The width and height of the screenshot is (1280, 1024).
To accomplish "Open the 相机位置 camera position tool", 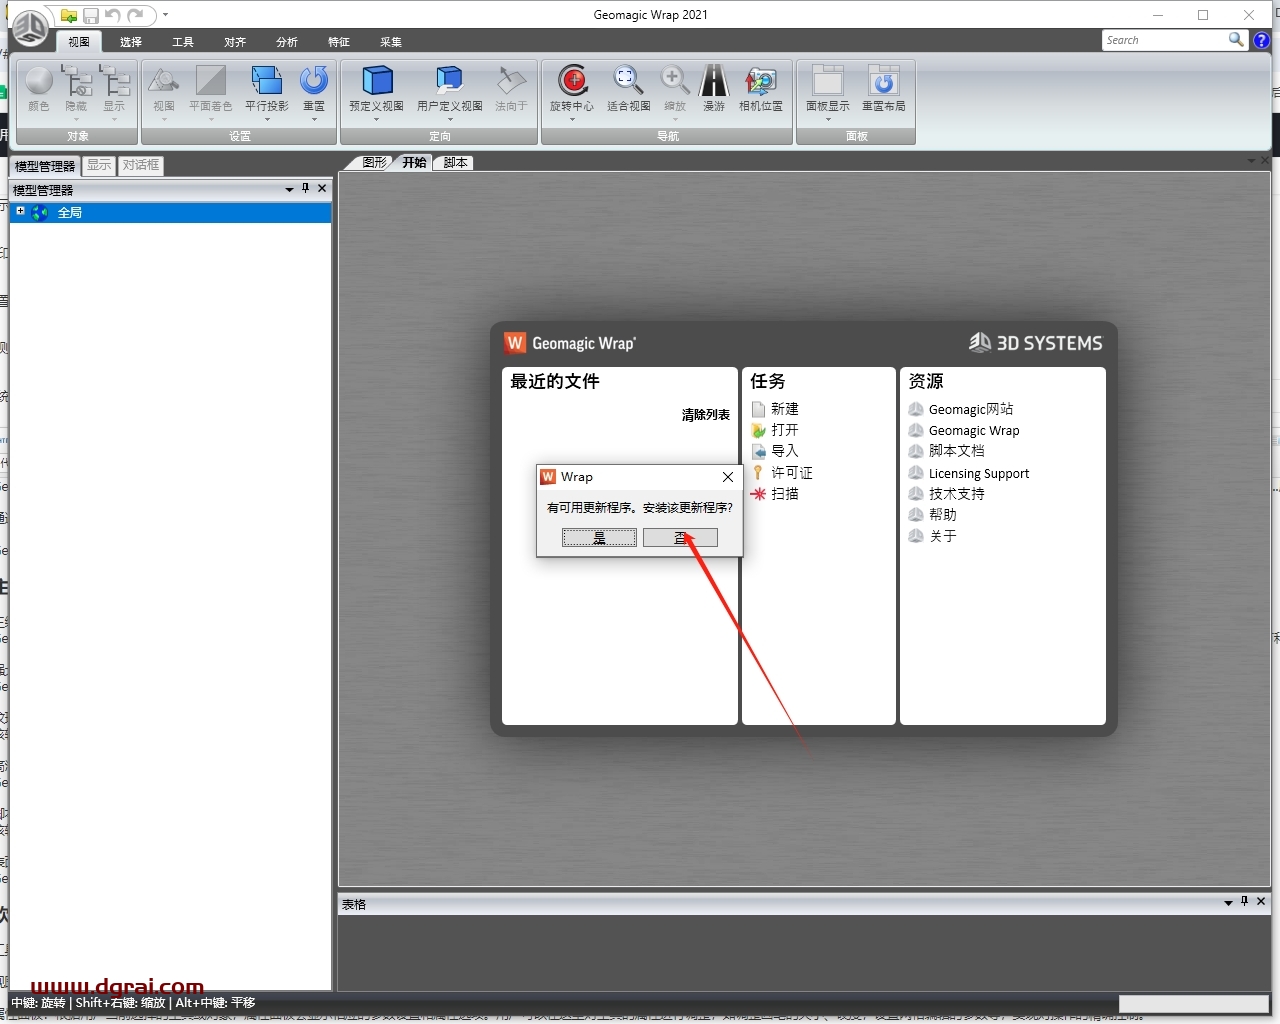I will coord(760,82).
